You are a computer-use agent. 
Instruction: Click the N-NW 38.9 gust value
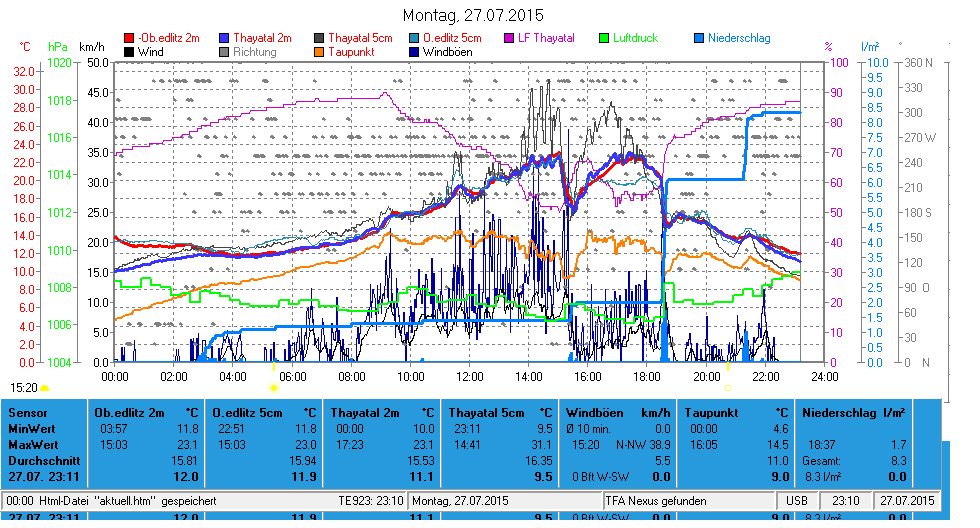643,445
